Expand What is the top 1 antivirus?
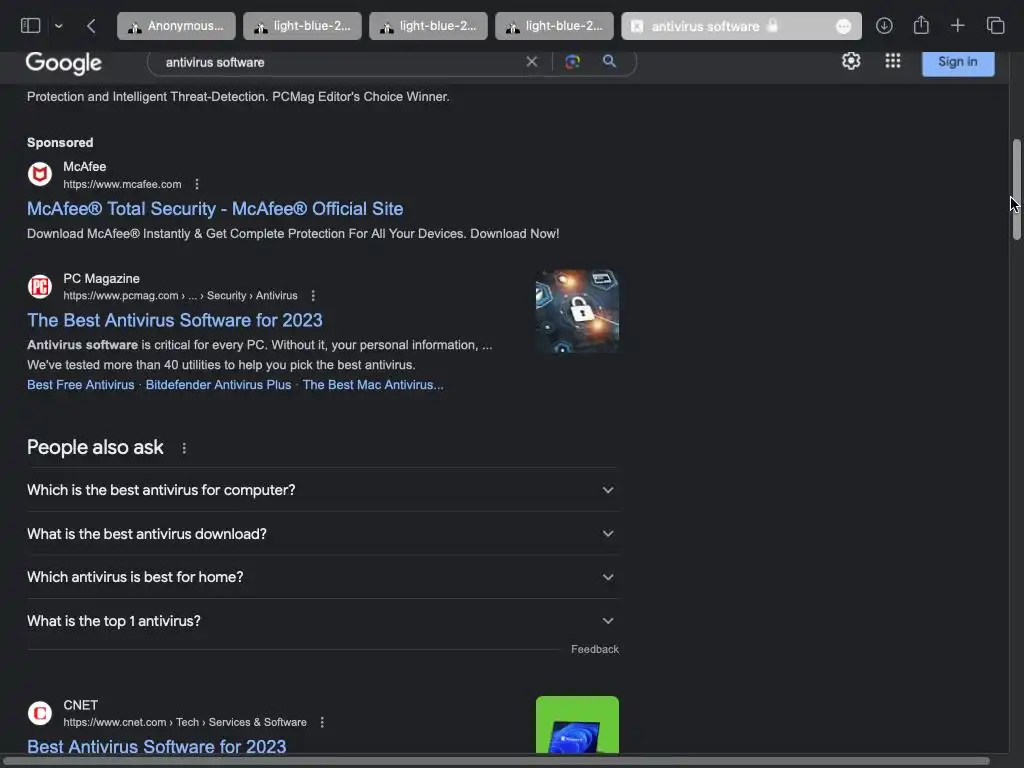The width and height of the screenshot is (1024, 768). click(323, 620)
